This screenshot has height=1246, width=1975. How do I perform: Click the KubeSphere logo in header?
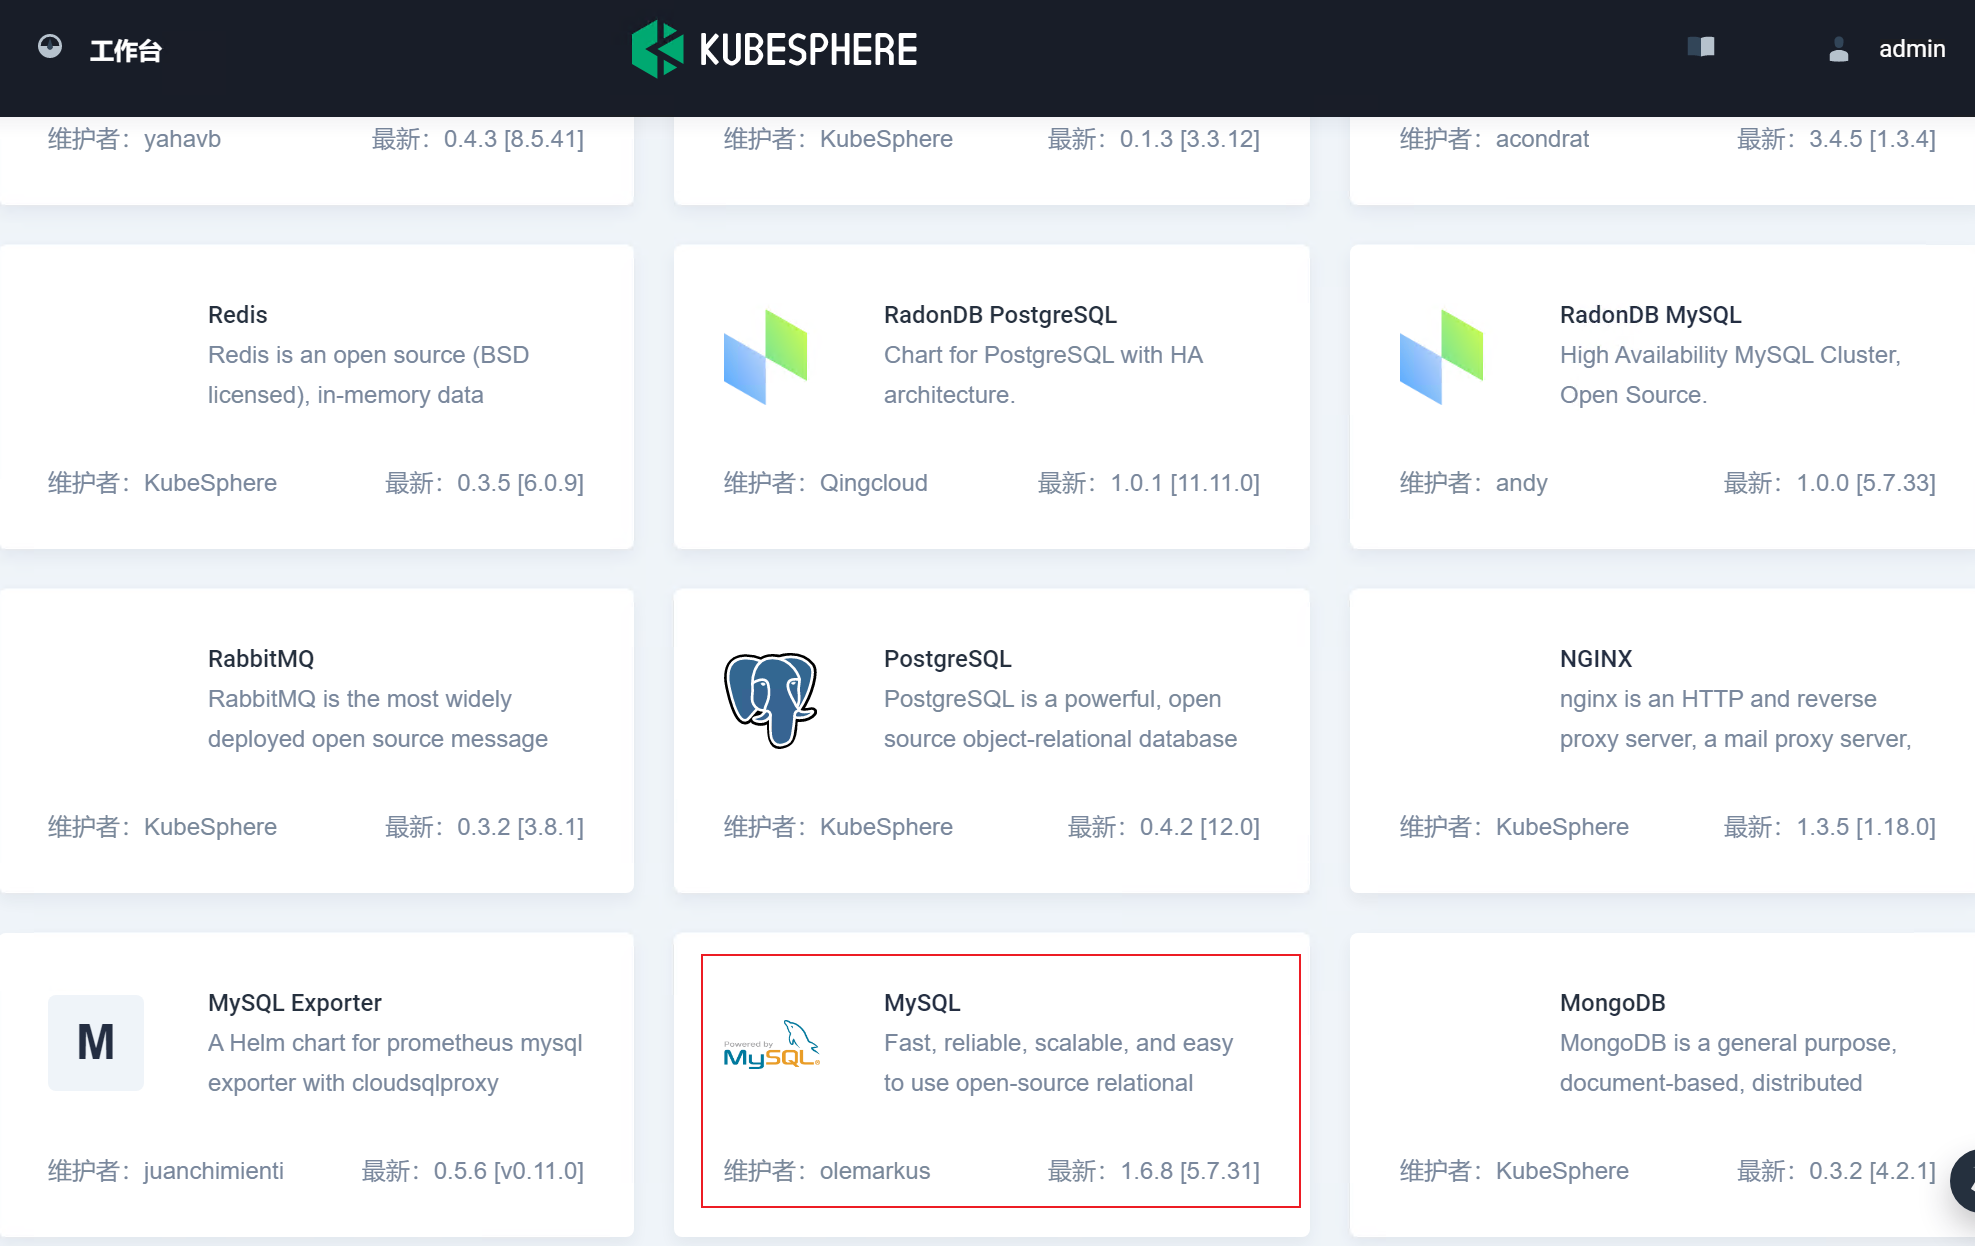pyautogui.click(x=775, y=49)
